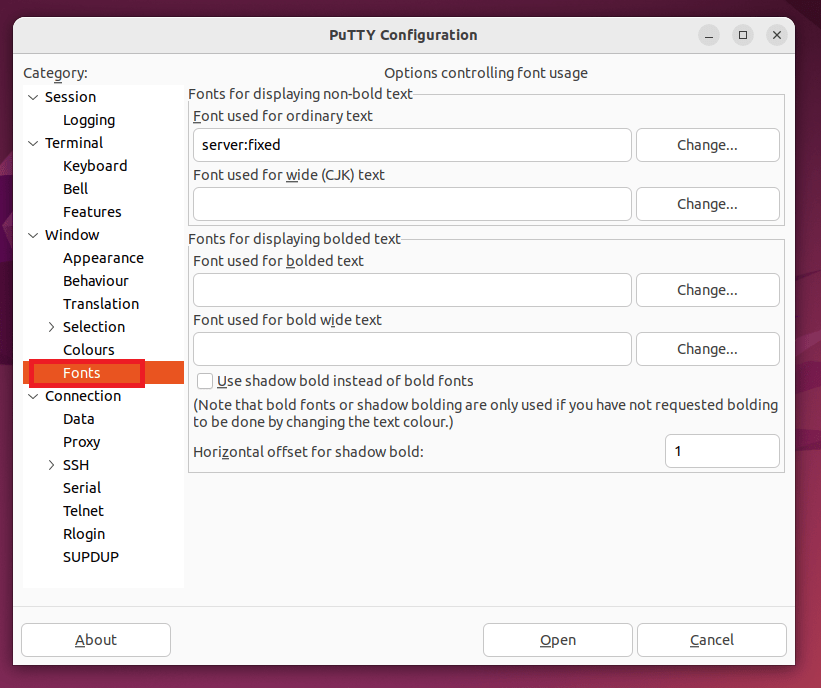The height and width of the screenshot is (688, 821).
Task: Click the ordinary text font field
Action: pyautogui.click(x=412, y=145)
